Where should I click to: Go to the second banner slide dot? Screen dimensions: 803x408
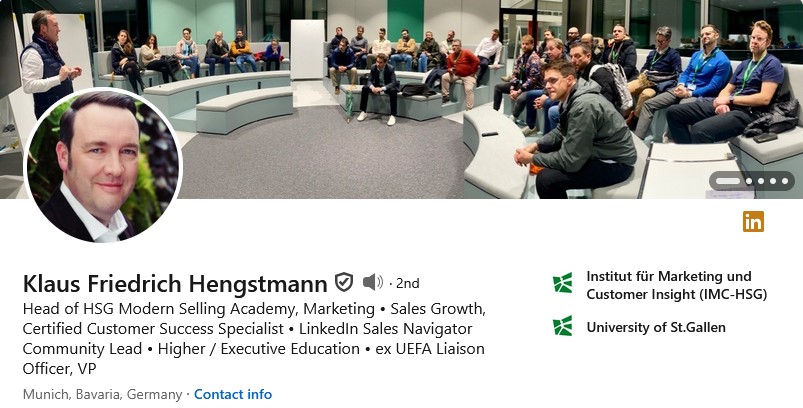tap(748, 181)
